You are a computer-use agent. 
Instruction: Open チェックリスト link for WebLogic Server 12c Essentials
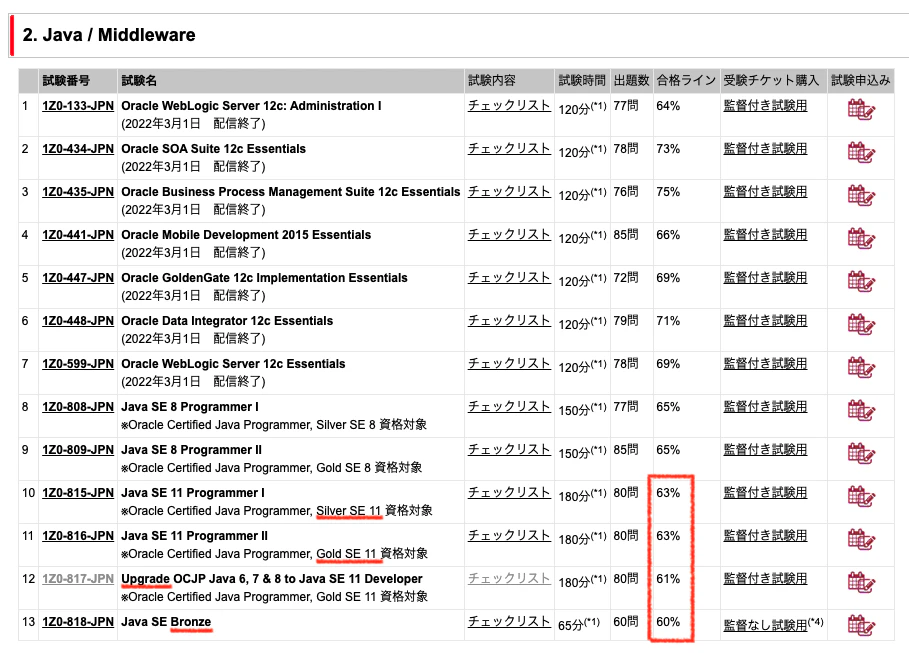click(509, 364)
